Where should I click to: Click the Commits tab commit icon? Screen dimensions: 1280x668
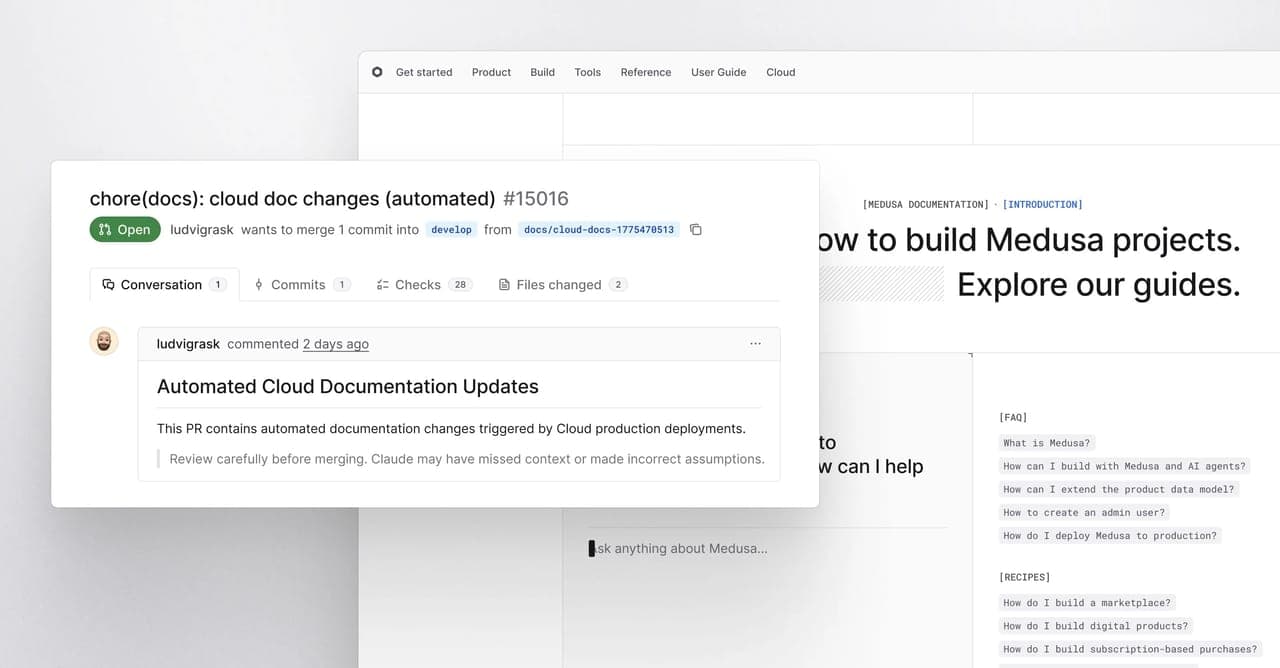pyautogui.click(x=259, y=284)
